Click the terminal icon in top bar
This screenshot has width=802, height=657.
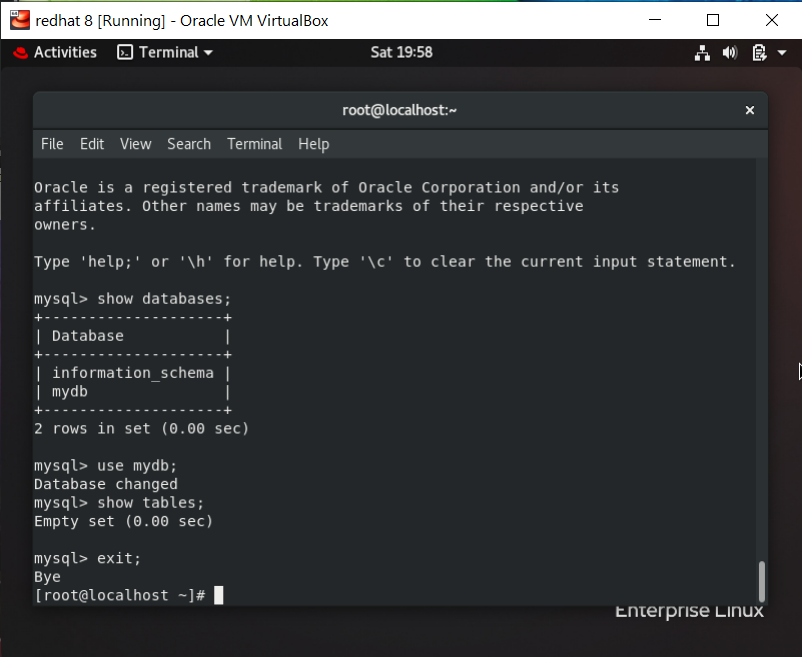125,52
